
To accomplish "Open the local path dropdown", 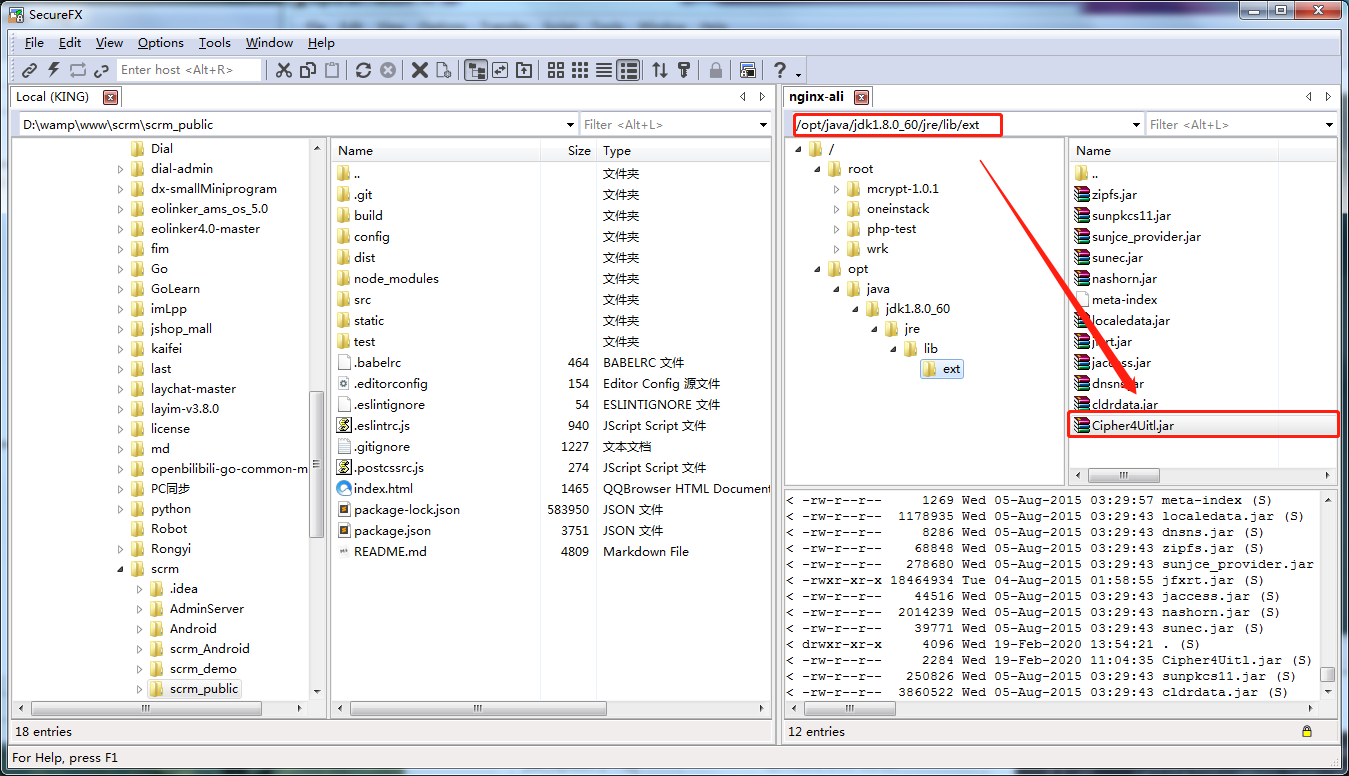I will pos(570,125).
